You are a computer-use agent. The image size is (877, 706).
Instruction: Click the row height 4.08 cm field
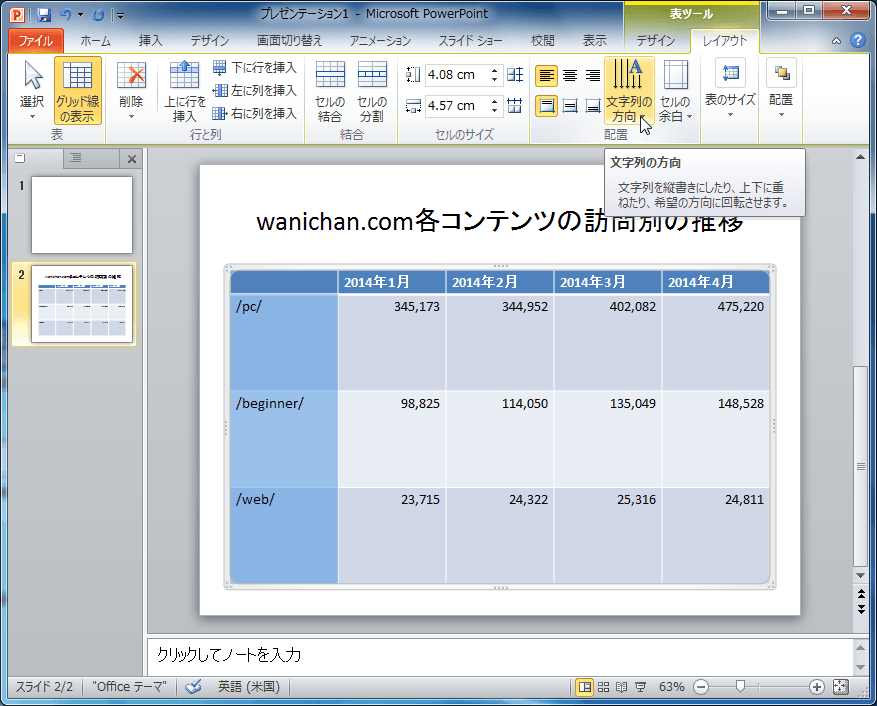pyautogui.click(x=456, y=74)
